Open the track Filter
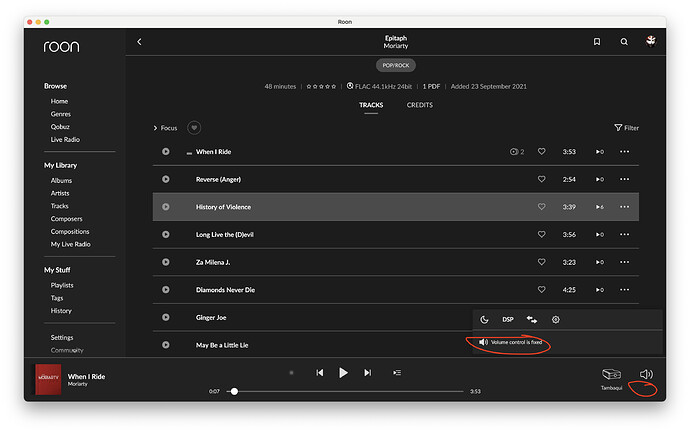Image resolution: width=690 pixels, height=432 pixels. (x=626, y=128)
